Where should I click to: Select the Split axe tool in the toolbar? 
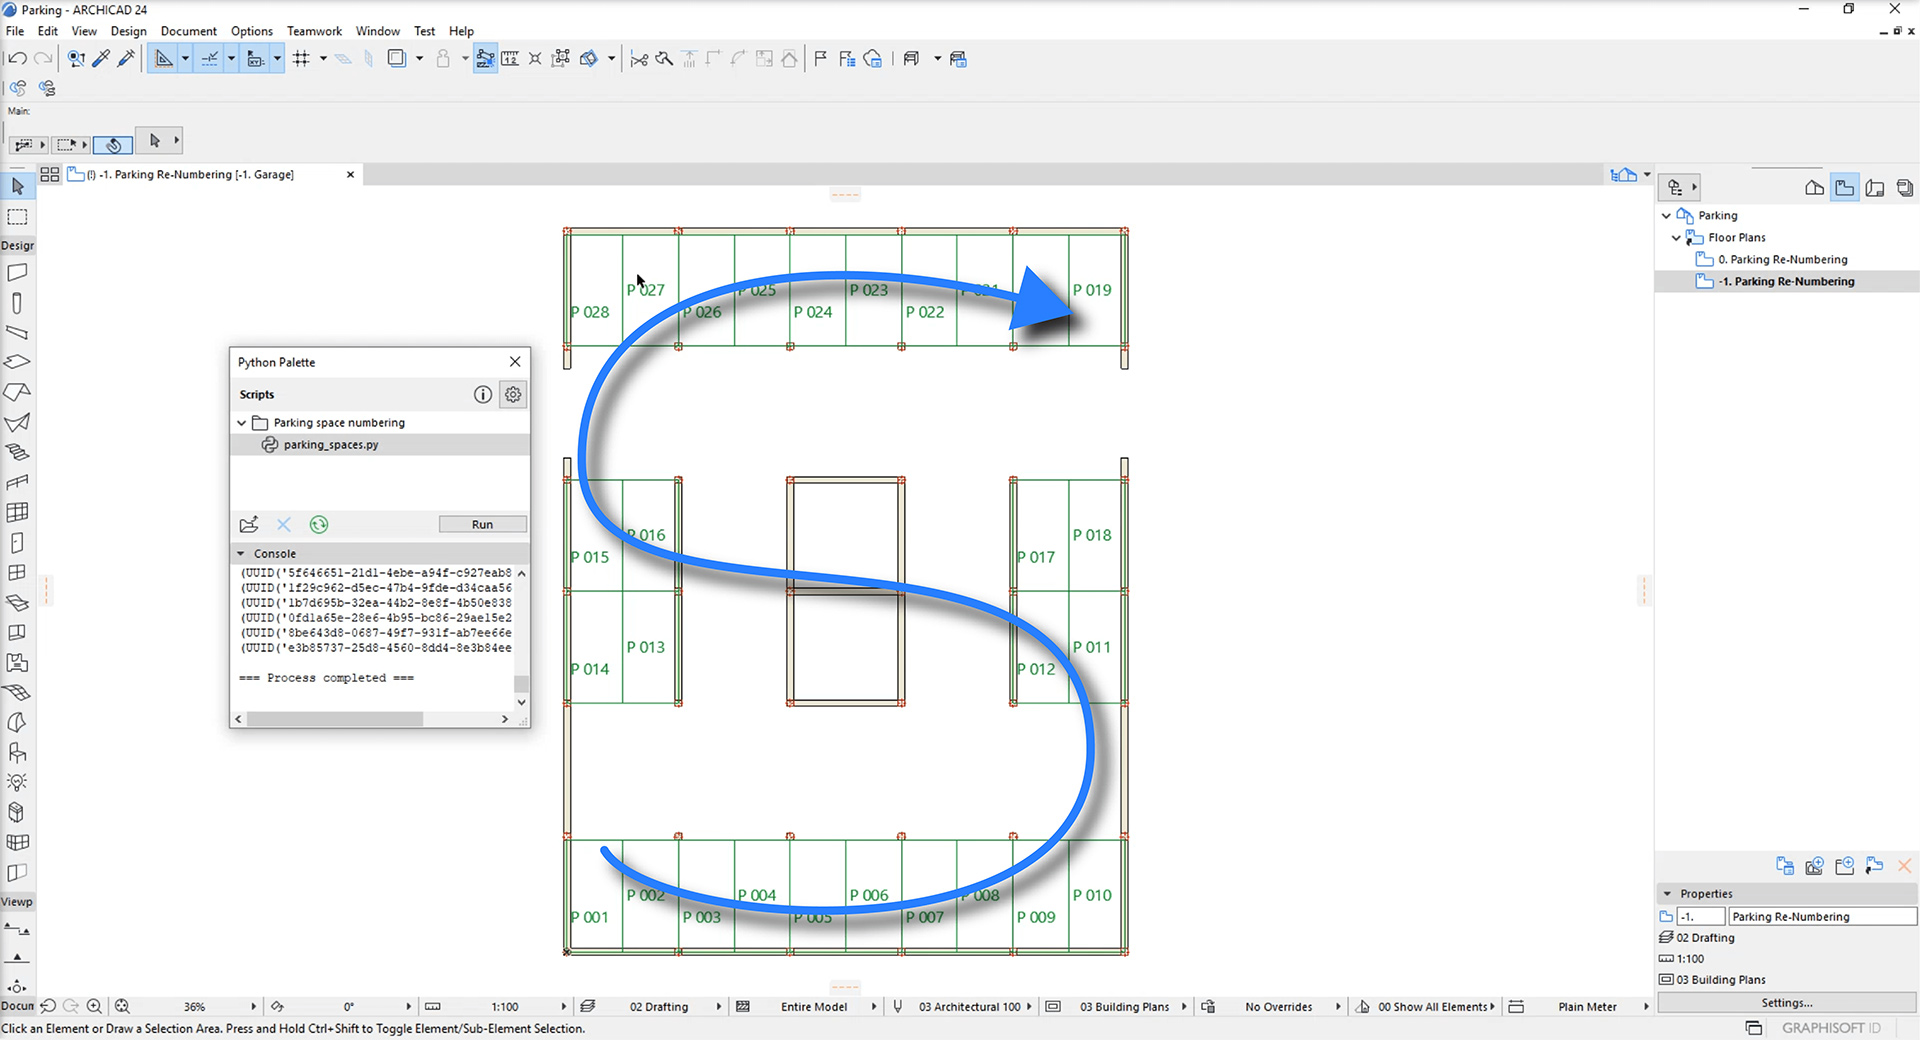[x=663, y=58]
